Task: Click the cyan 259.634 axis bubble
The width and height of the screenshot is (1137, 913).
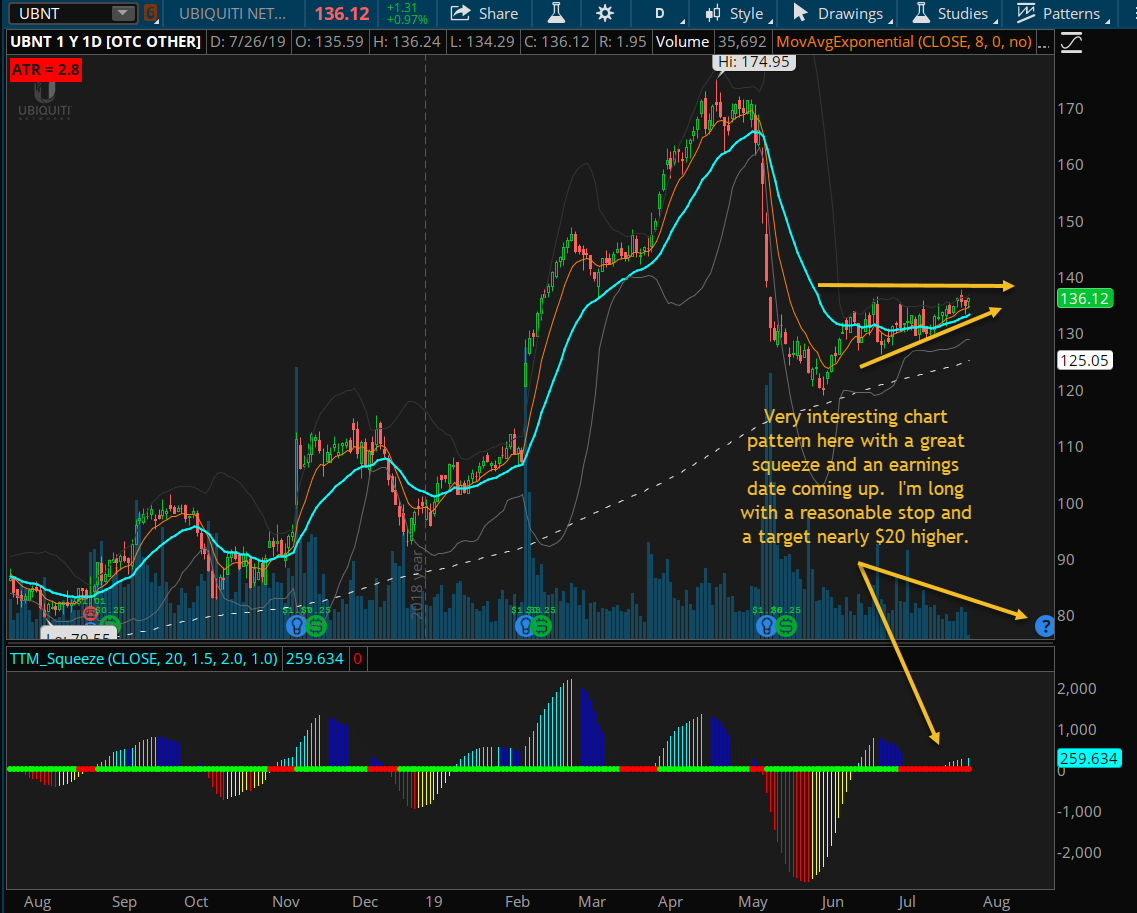Action: pyautogui.click(x=1089, y=759)
